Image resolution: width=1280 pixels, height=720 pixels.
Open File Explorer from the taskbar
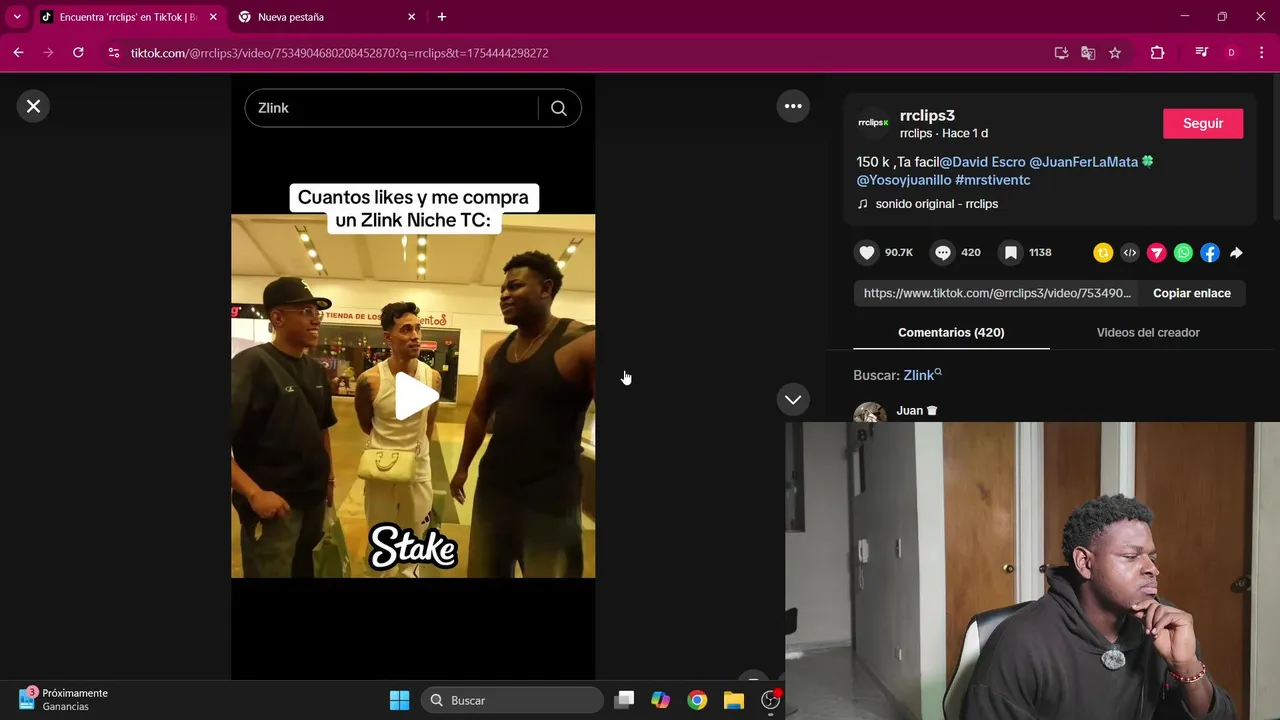click(x=734, y=700)
